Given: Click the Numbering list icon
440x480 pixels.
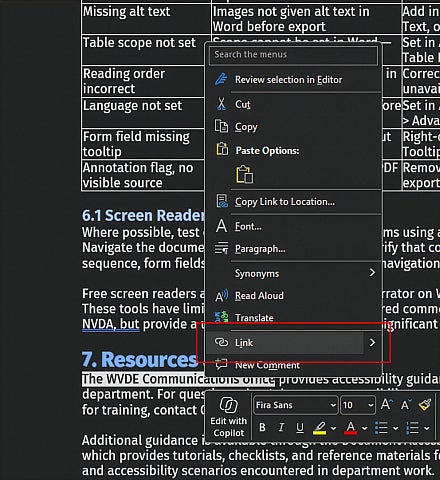Looking at the screenshot, I should pos(412,428).
